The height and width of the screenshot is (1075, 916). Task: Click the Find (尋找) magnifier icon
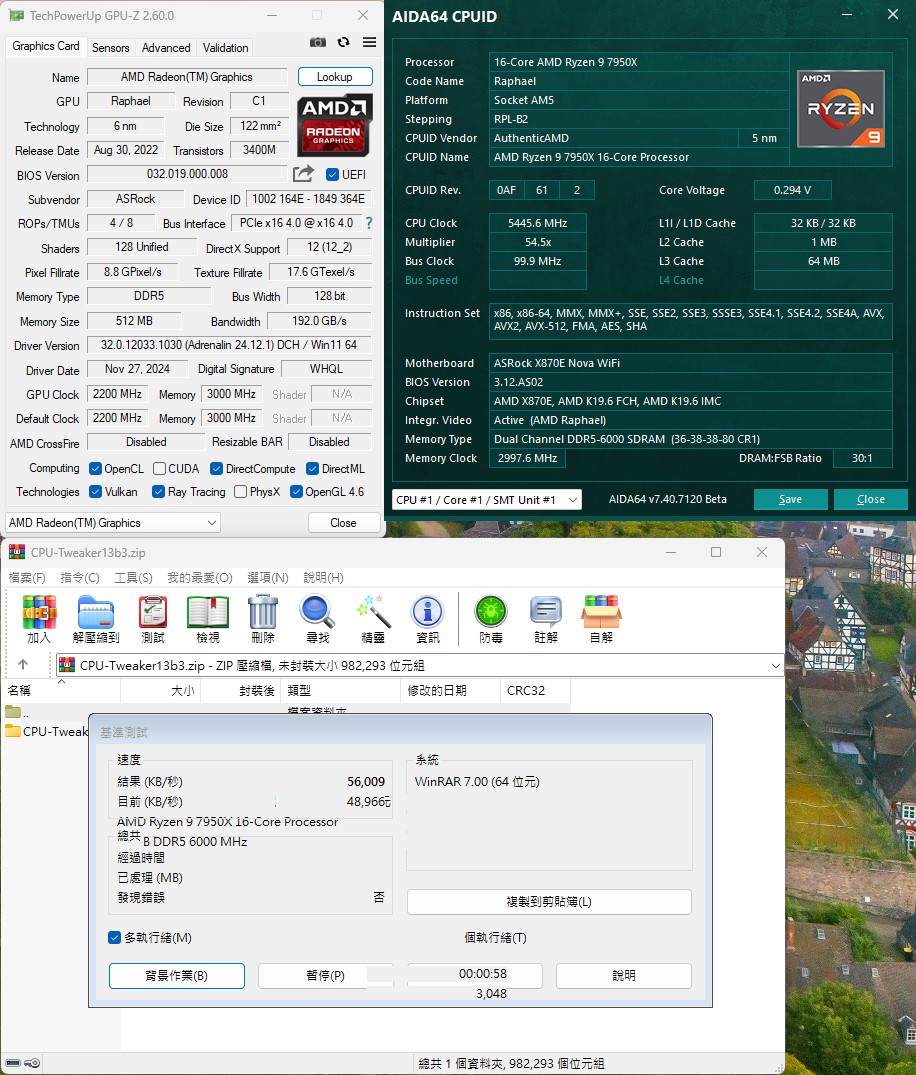(x=317, y=620)
